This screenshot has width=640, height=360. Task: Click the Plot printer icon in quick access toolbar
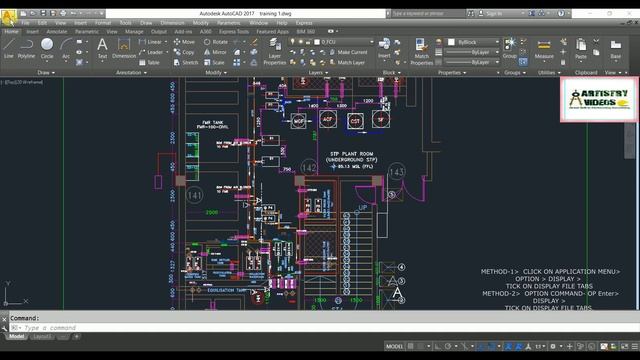63,13
